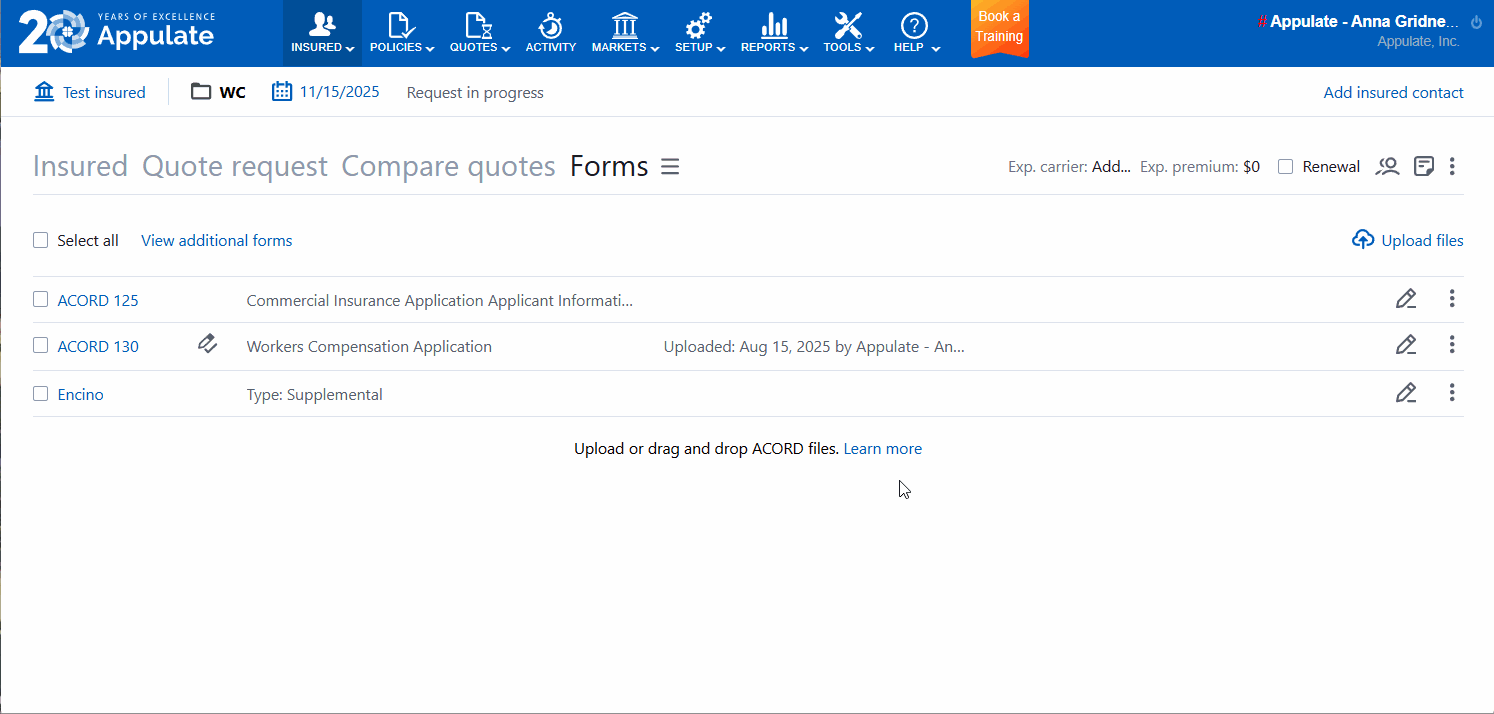Open the Tools wrench icon
The image size is (1494, 714).
(848, 24)
